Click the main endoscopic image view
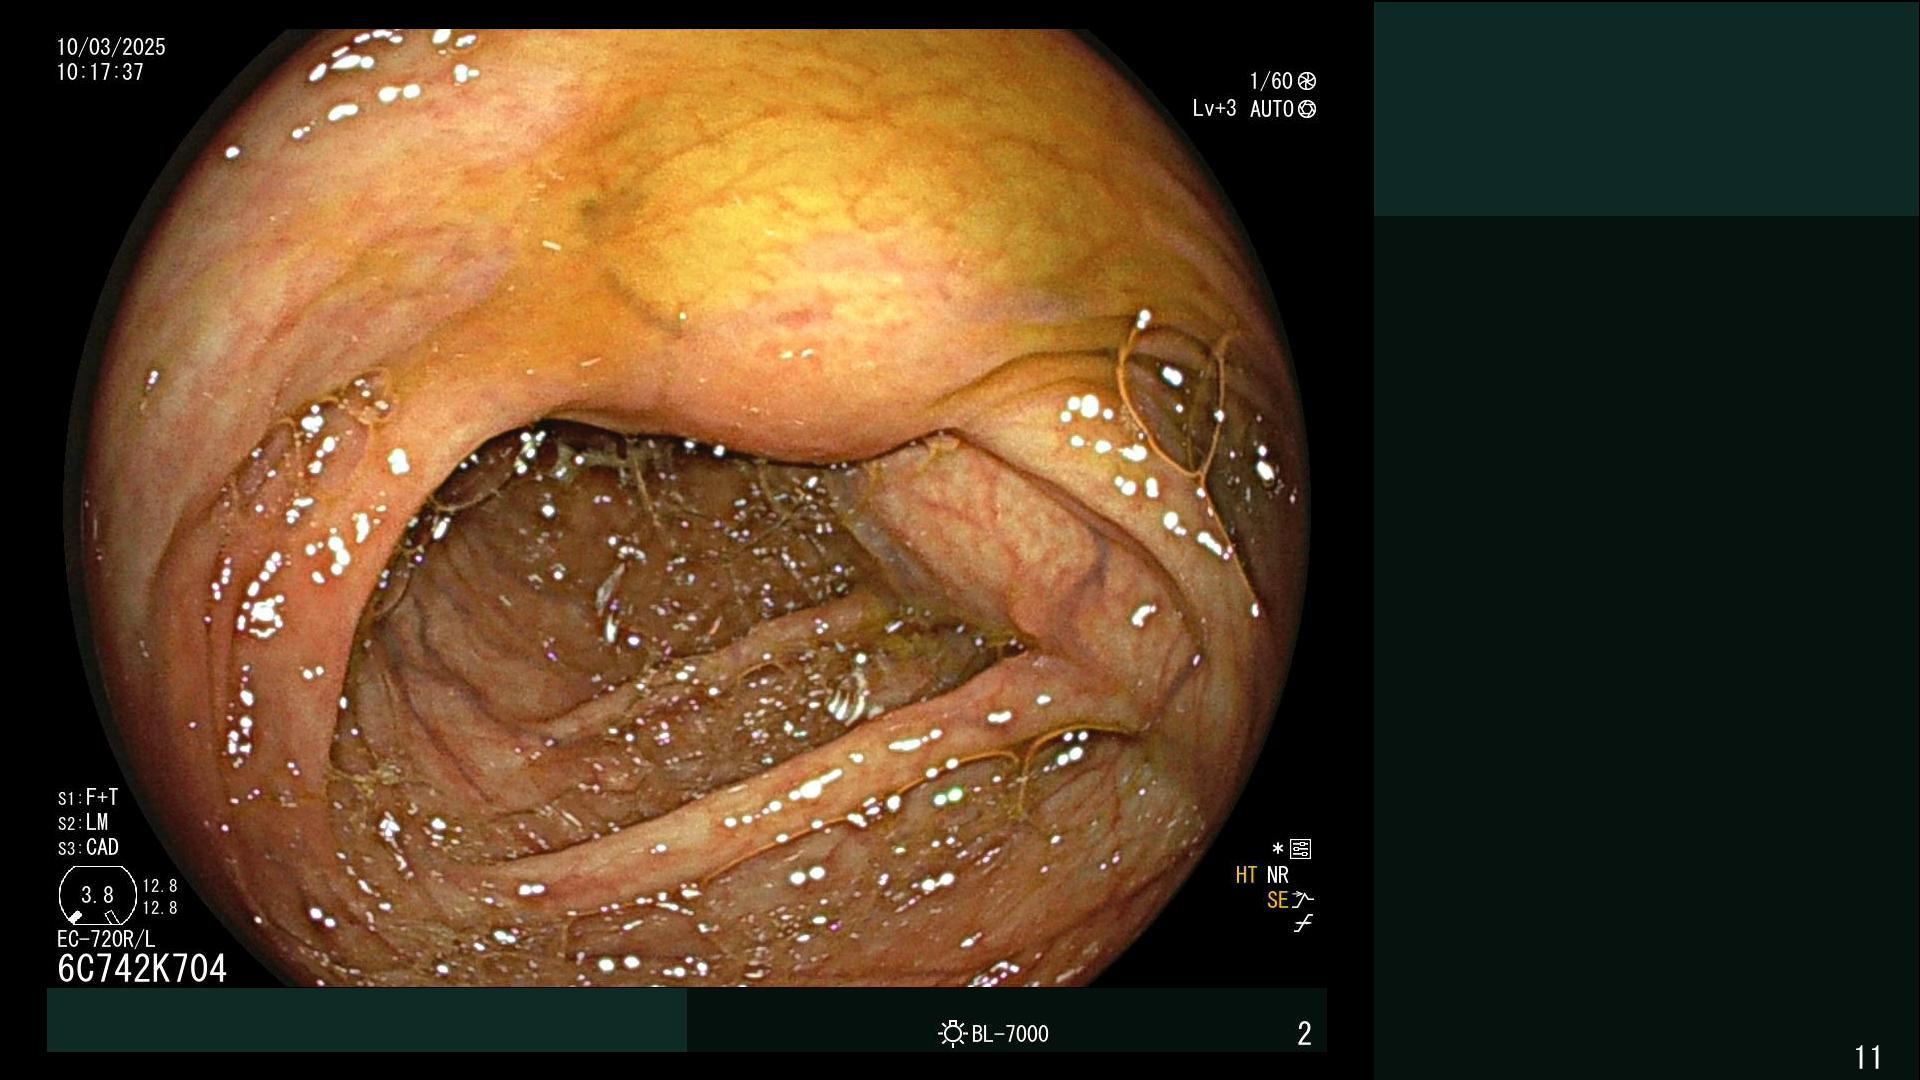Viewport: 1920px width, 1080px height. click(x=687, y=508)
